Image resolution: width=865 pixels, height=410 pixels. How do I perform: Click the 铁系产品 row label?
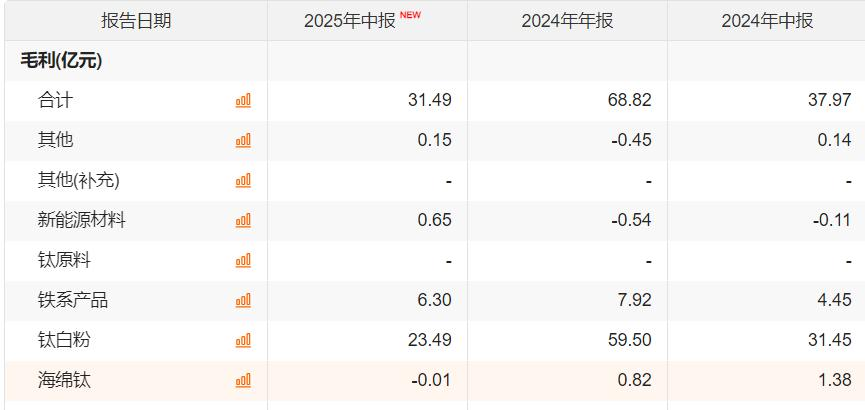coord(73,300)
